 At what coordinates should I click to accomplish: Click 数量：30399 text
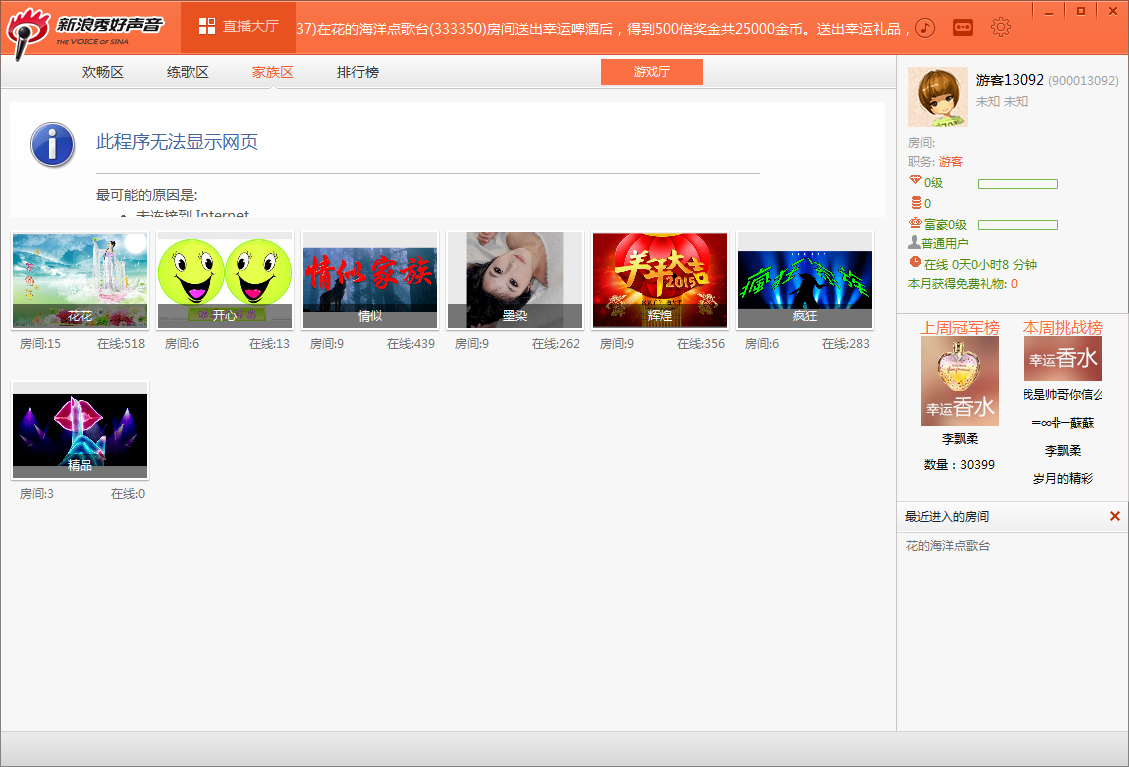point(959,465)
